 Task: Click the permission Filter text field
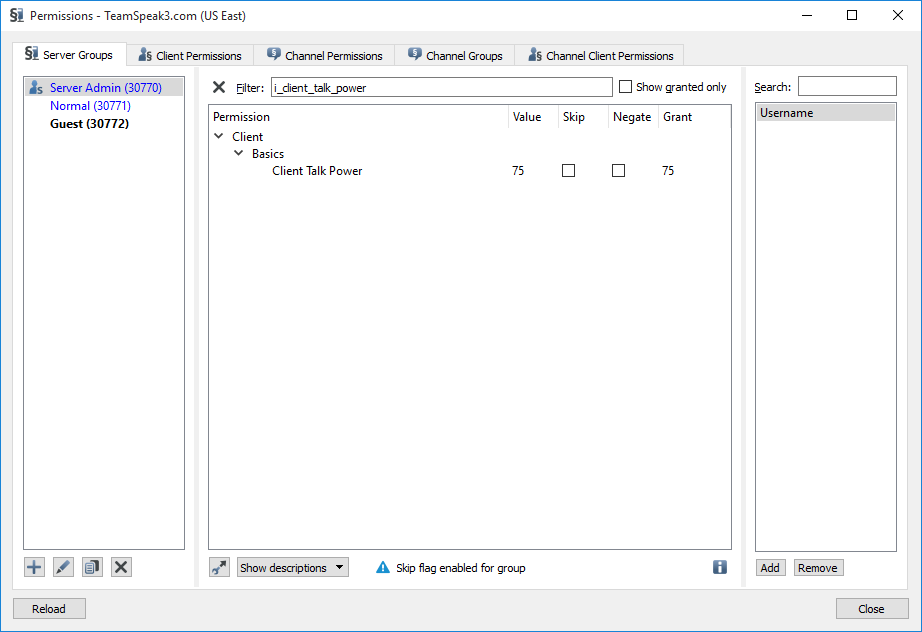pos(442,88)
